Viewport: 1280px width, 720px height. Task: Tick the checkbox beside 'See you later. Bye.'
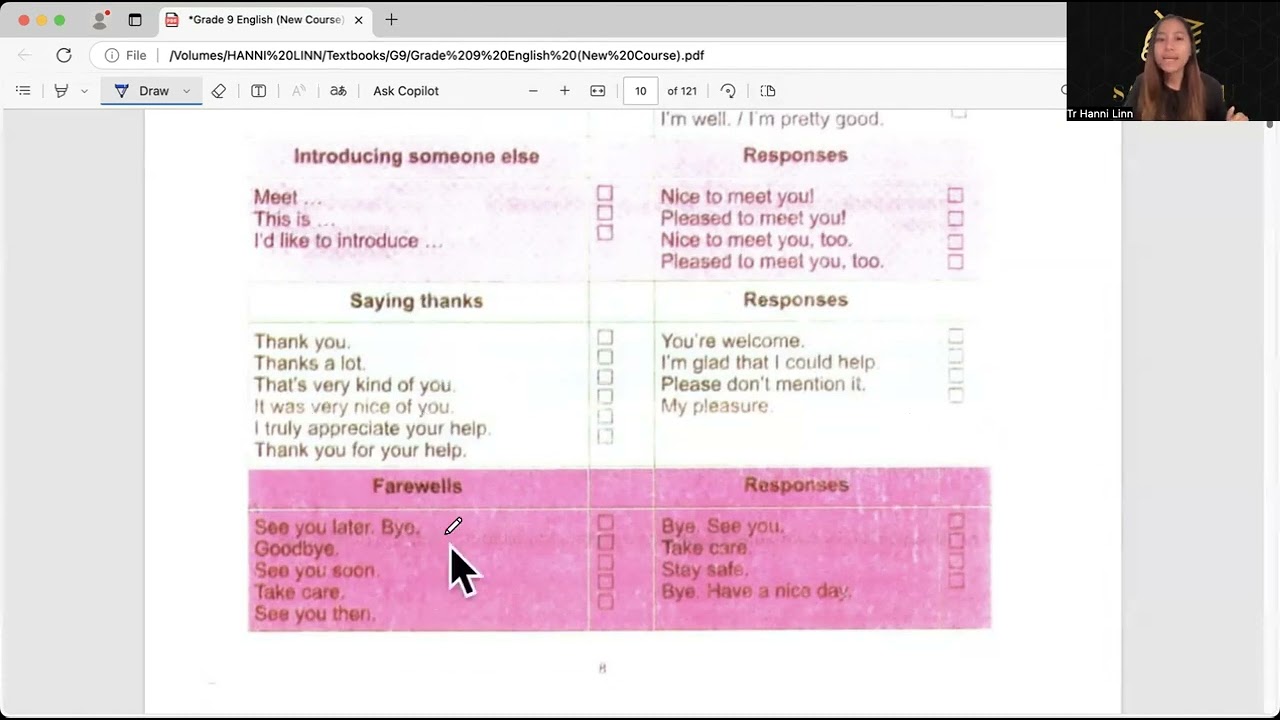tap(605, 523)
